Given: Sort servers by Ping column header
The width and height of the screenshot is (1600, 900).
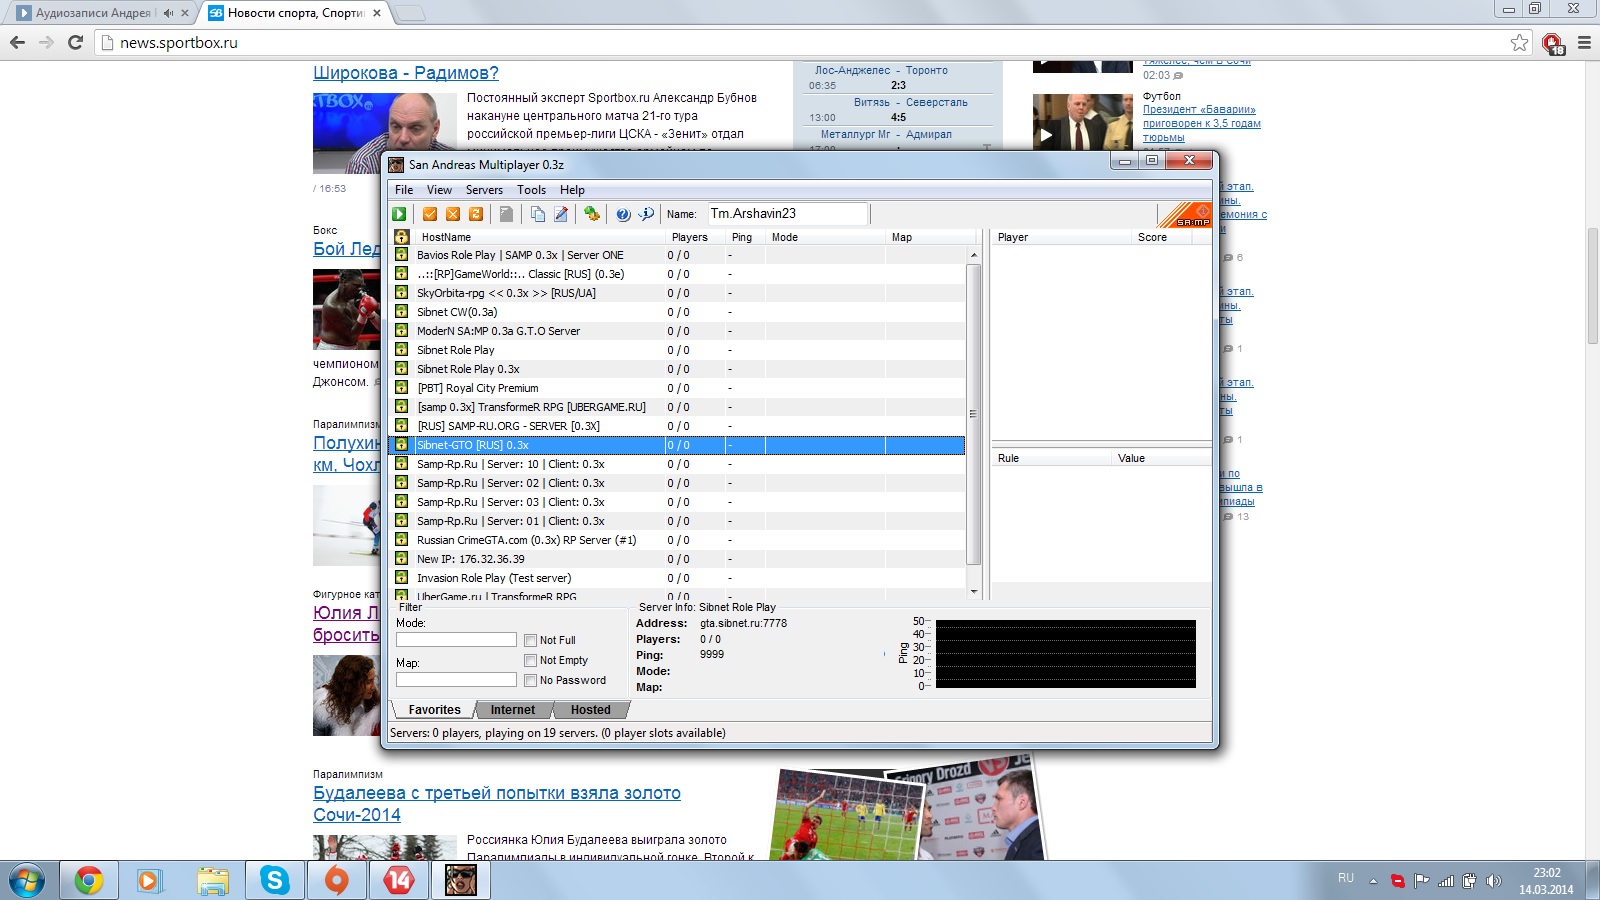Looking at the screenshot, I should (x=746, y=237).
